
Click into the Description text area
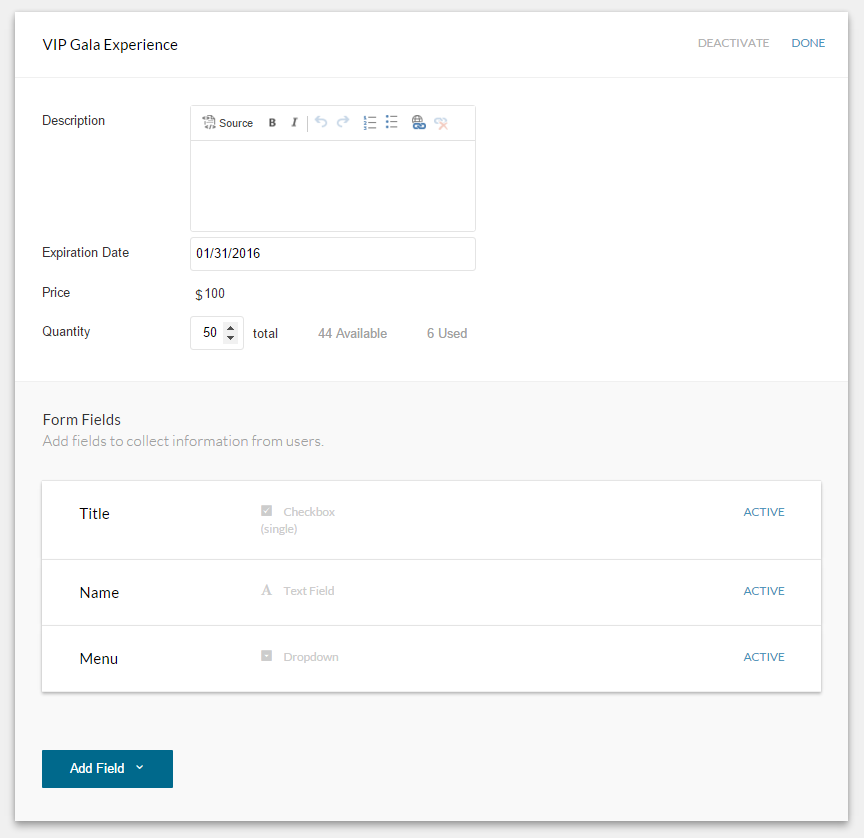[x=333, y=186]
